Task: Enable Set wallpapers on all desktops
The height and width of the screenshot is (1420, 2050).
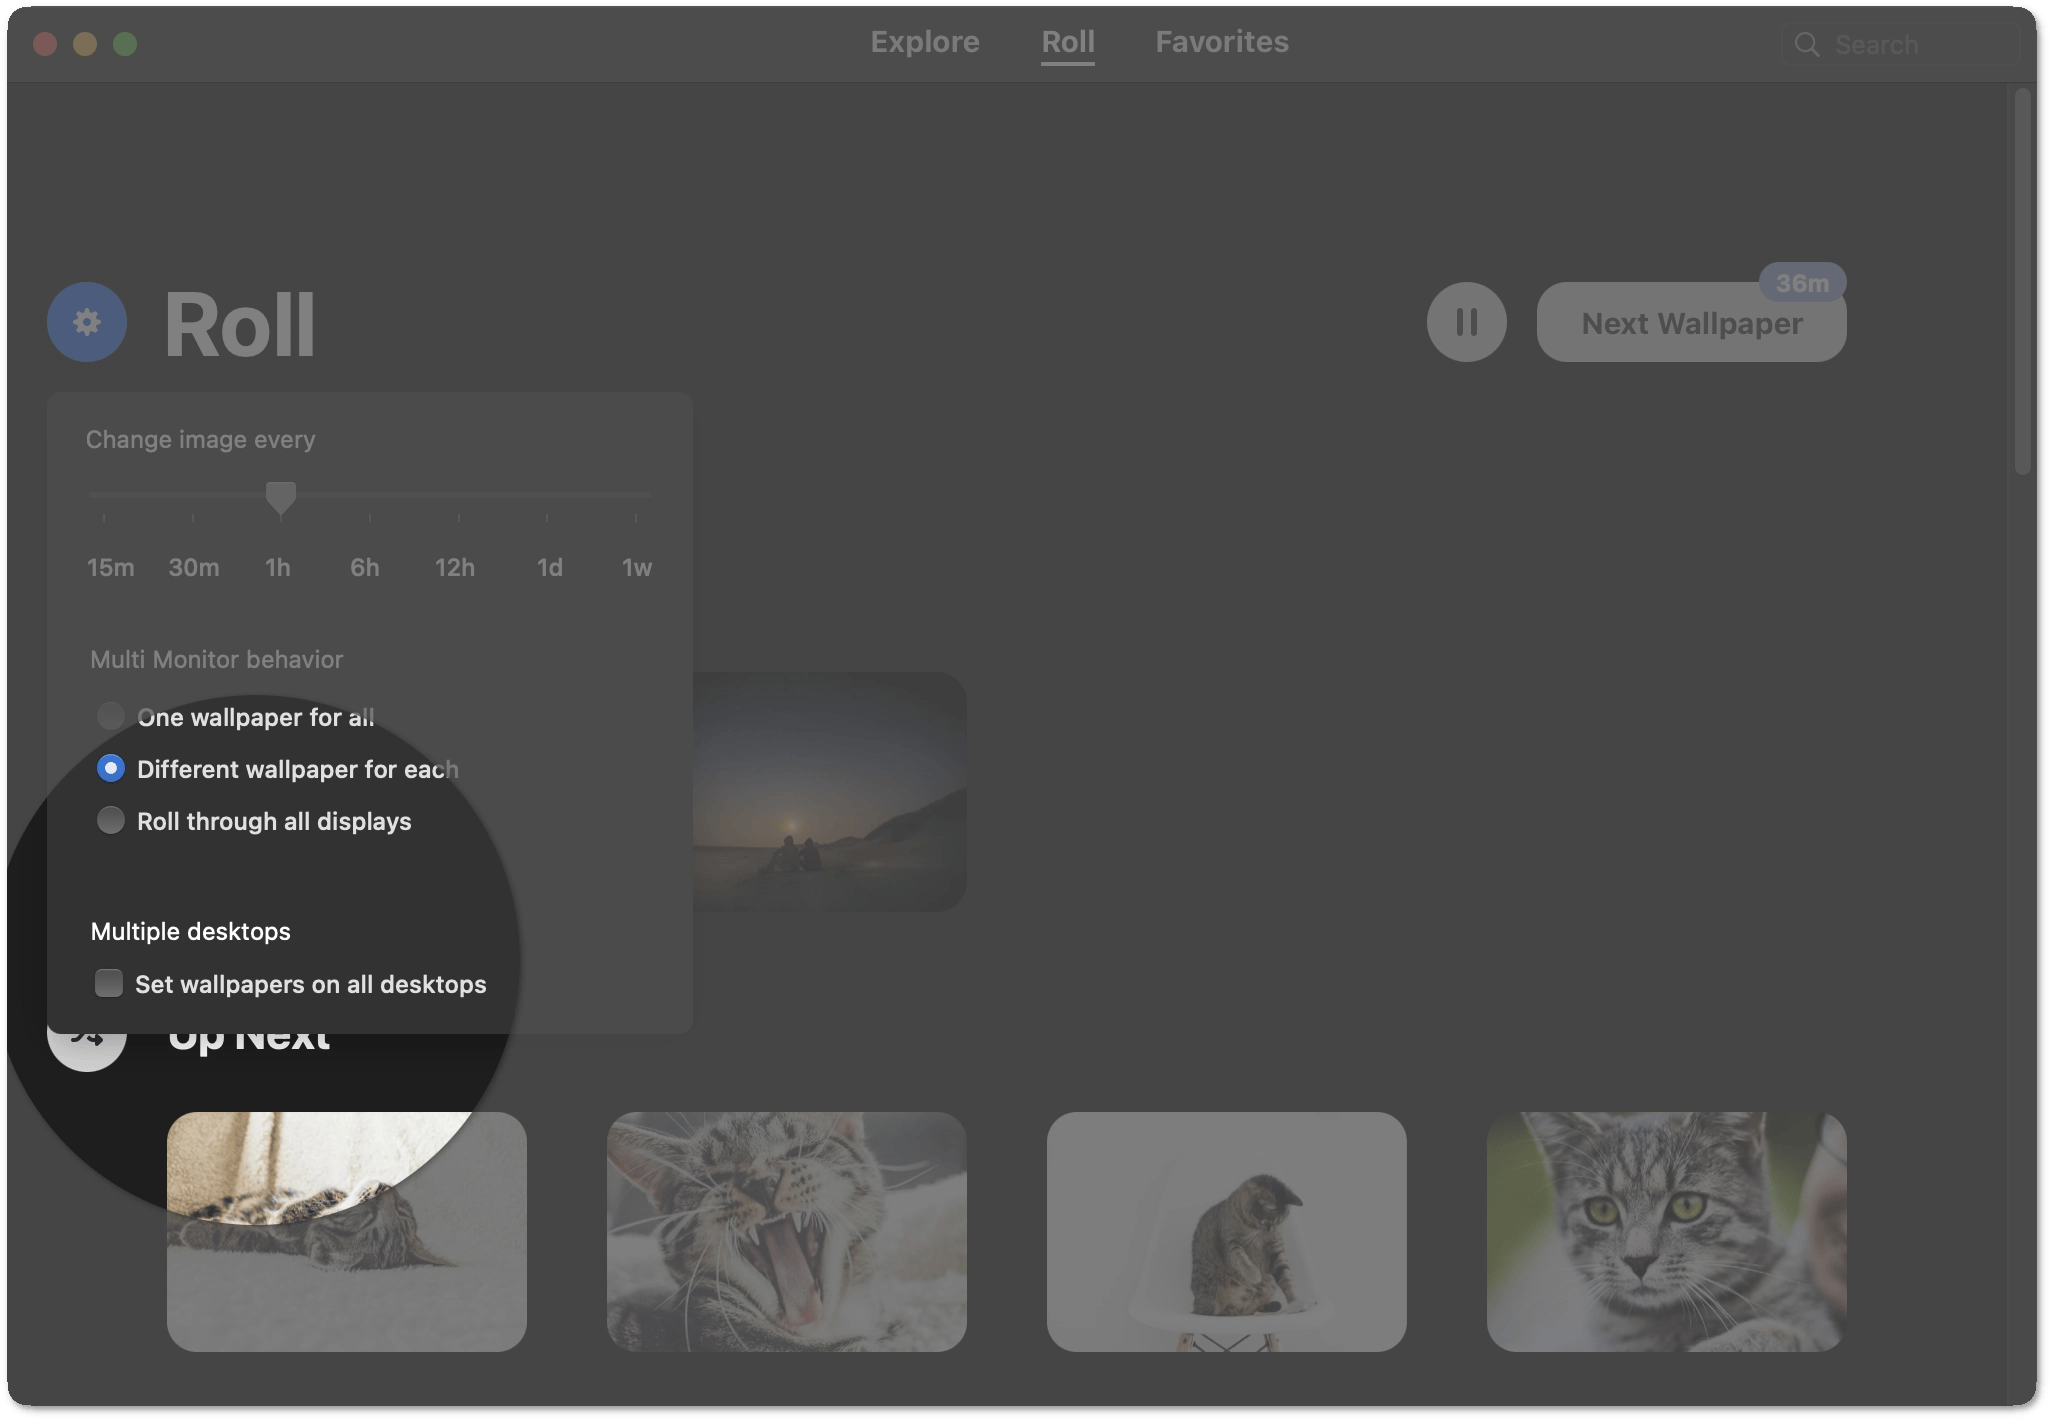Action: point(109,983)
